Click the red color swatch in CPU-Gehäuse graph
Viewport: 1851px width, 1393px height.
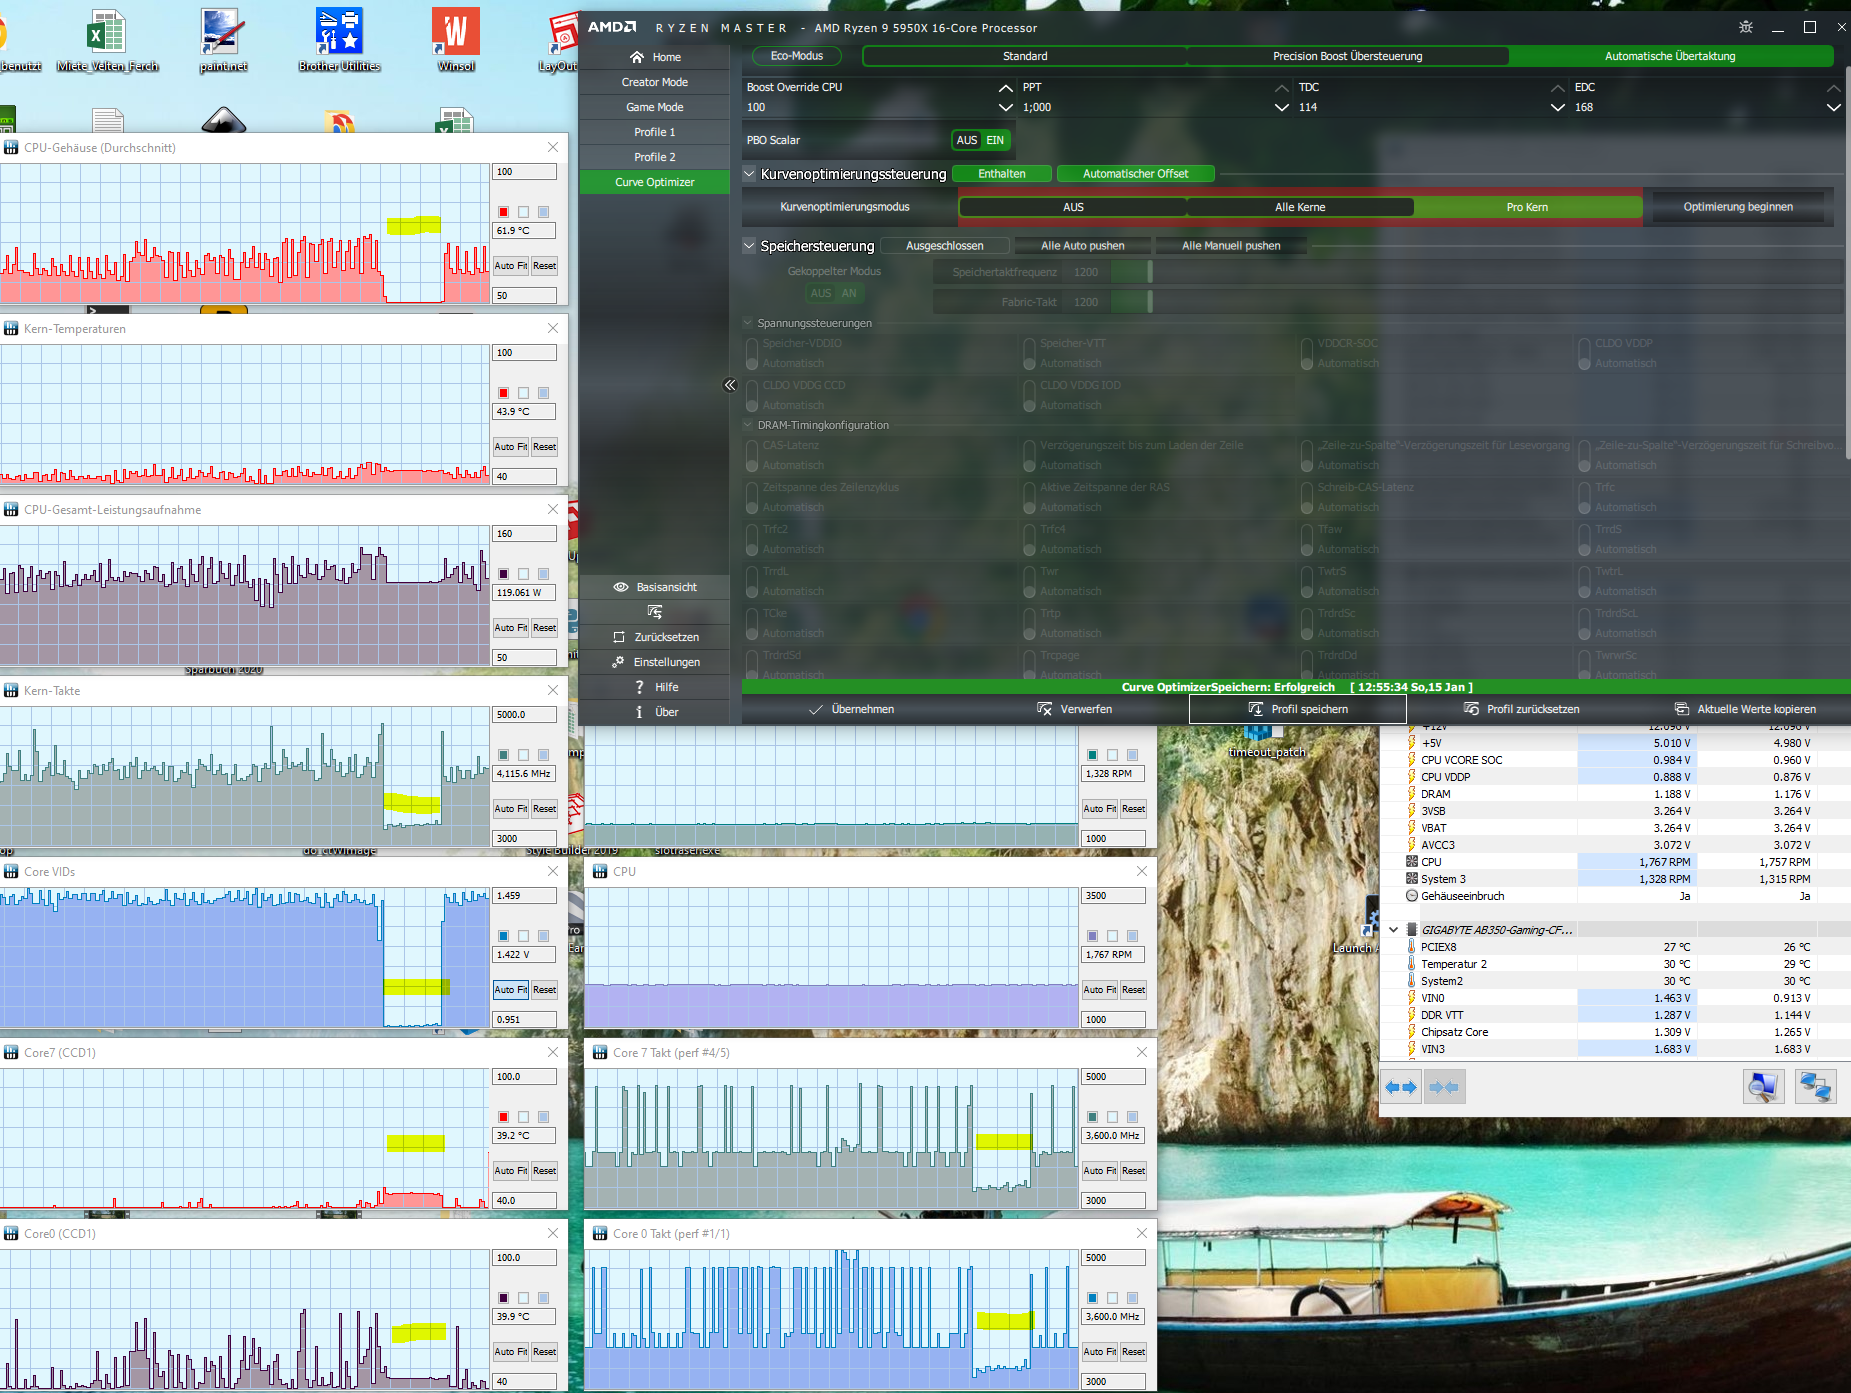[504, 212]
